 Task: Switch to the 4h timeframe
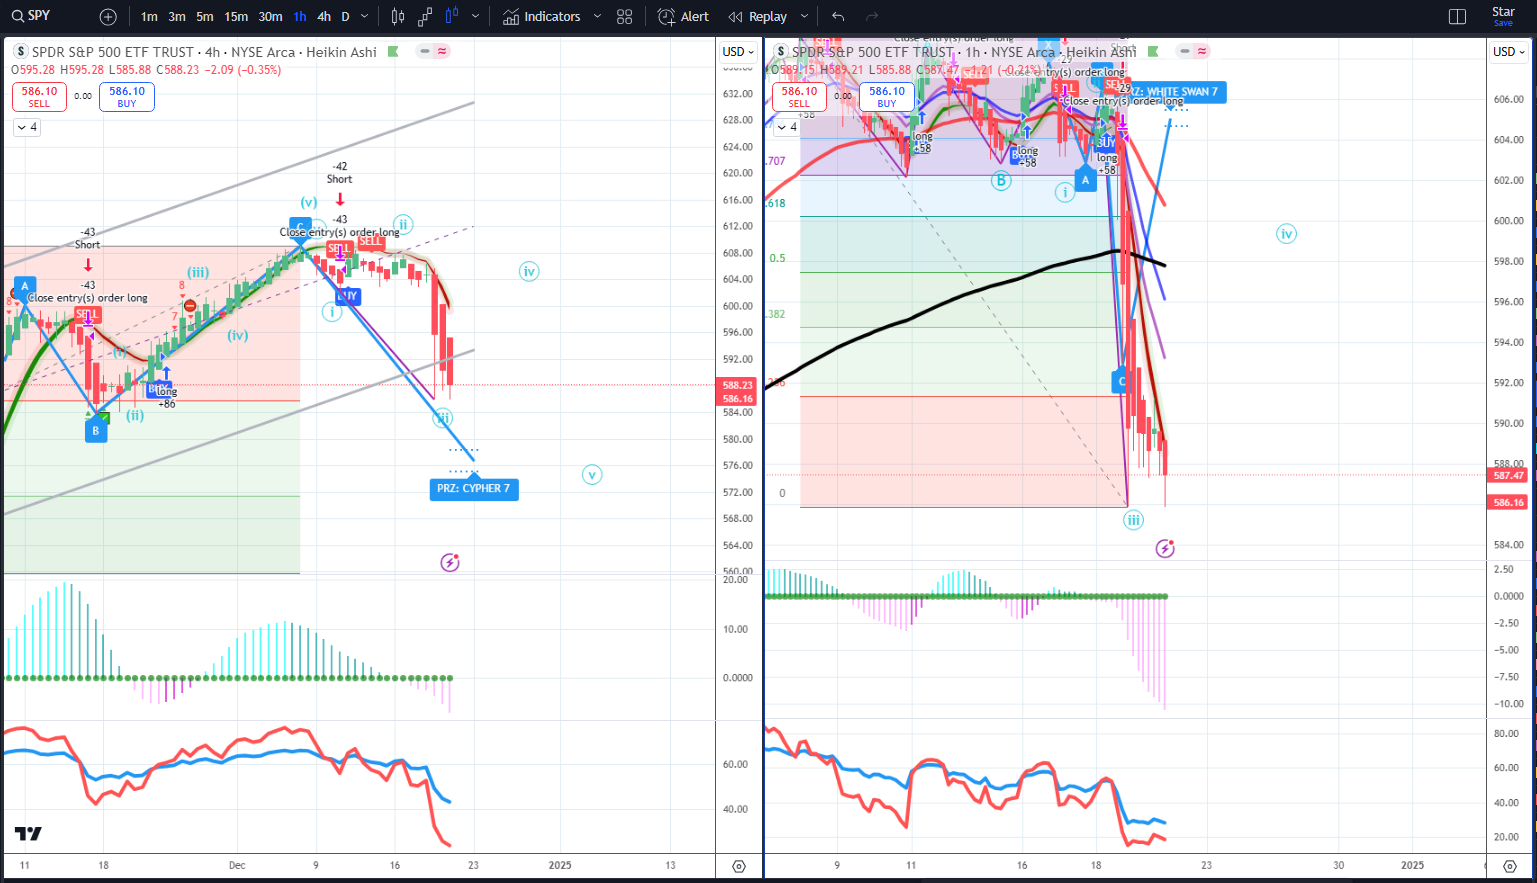point(324,17)
